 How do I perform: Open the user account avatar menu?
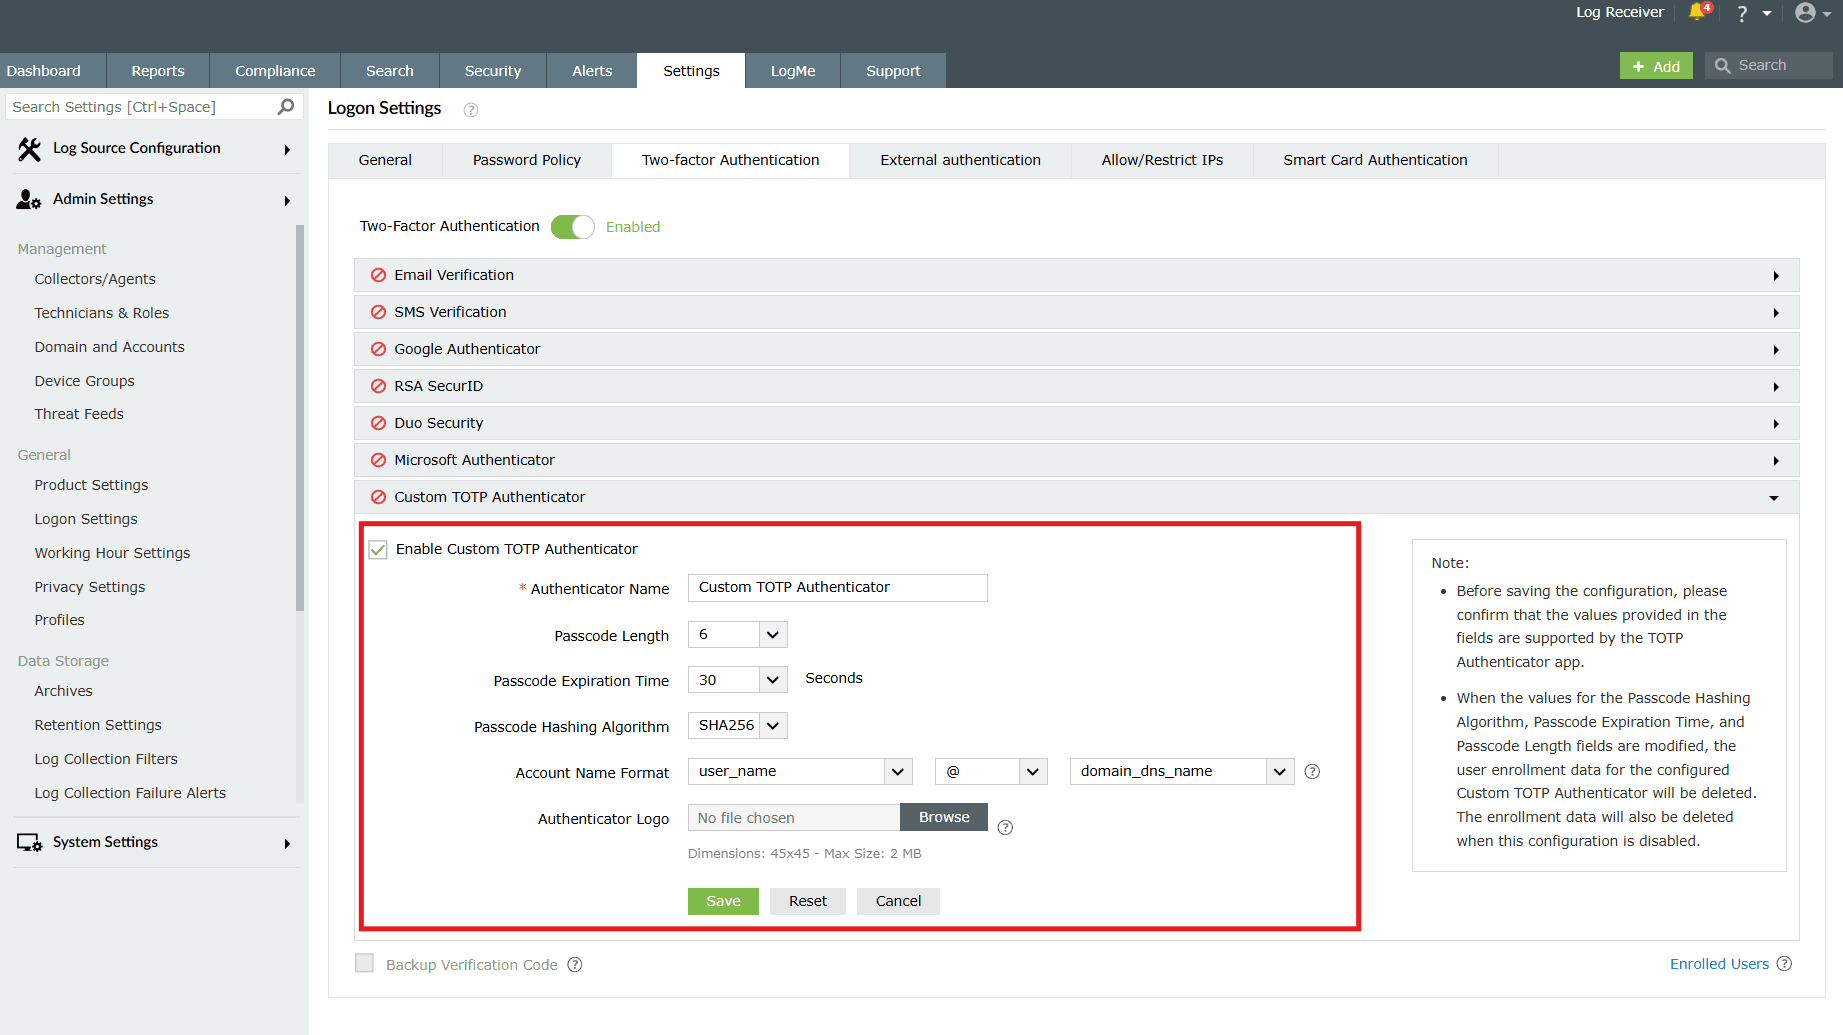pyautogui.click(x=1805, y=13)
